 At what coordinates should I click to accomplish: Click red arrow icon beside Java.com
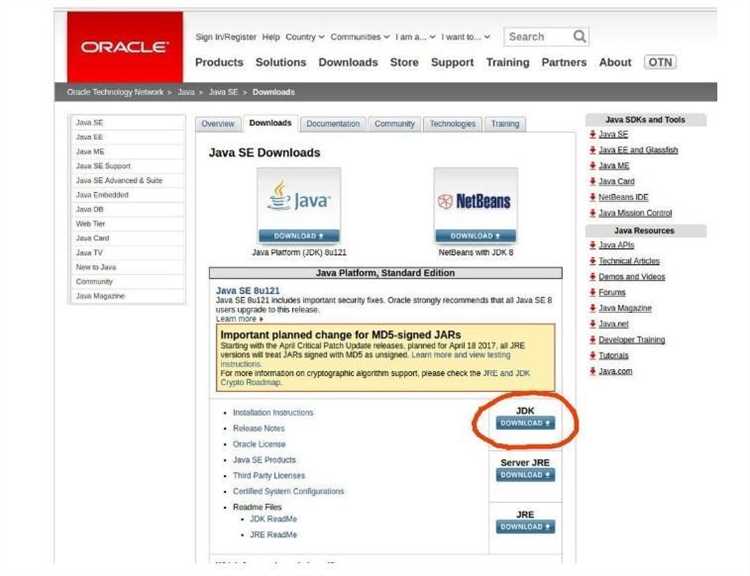[x=593, y=371]
